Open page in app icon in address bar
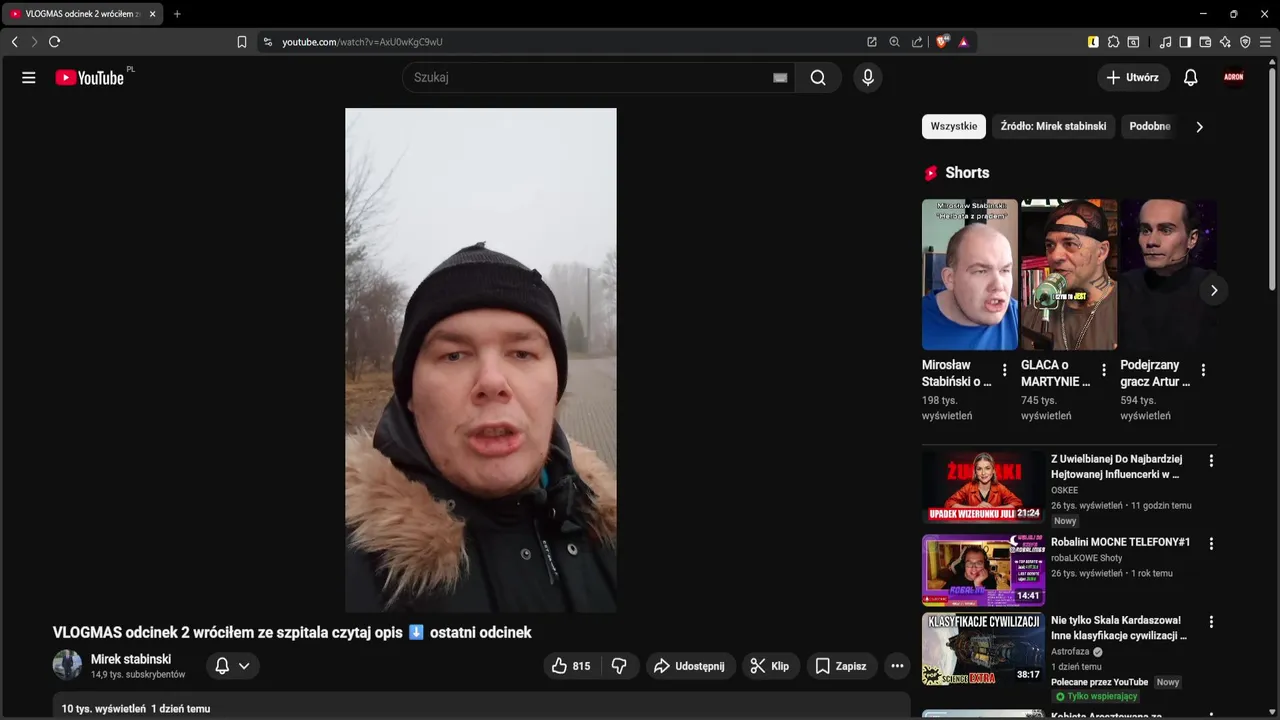Viewport: 1280px width, 720px height. (x=872, y=42)
